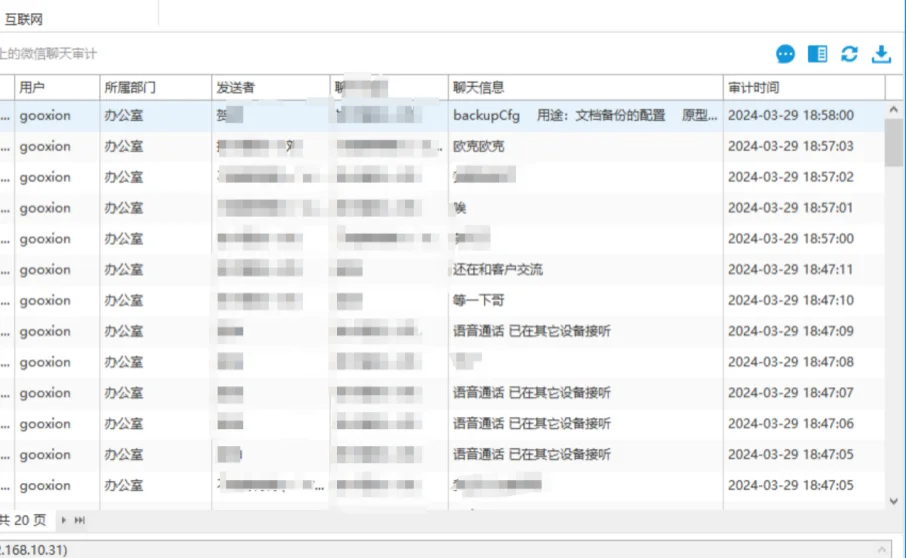This screenshot has width=912, height=558.
Task: Click audit time 2024-03-29 18:47:10
Action: (790, 300)
